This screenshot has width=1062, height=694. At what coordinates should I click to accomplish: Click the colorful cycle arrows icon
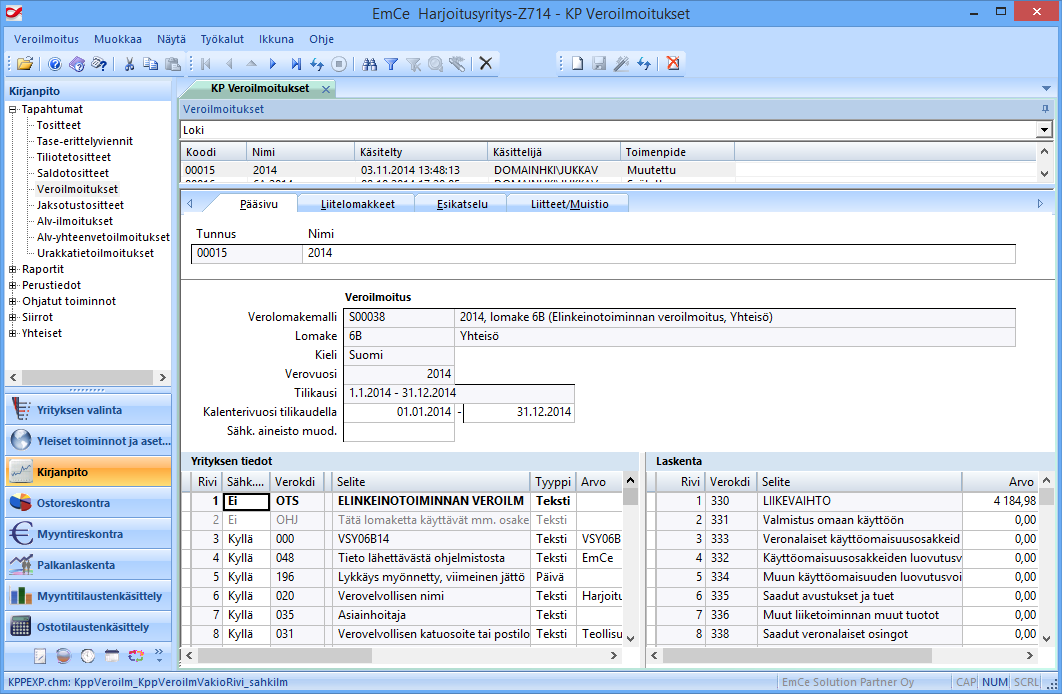coord(135,655)
